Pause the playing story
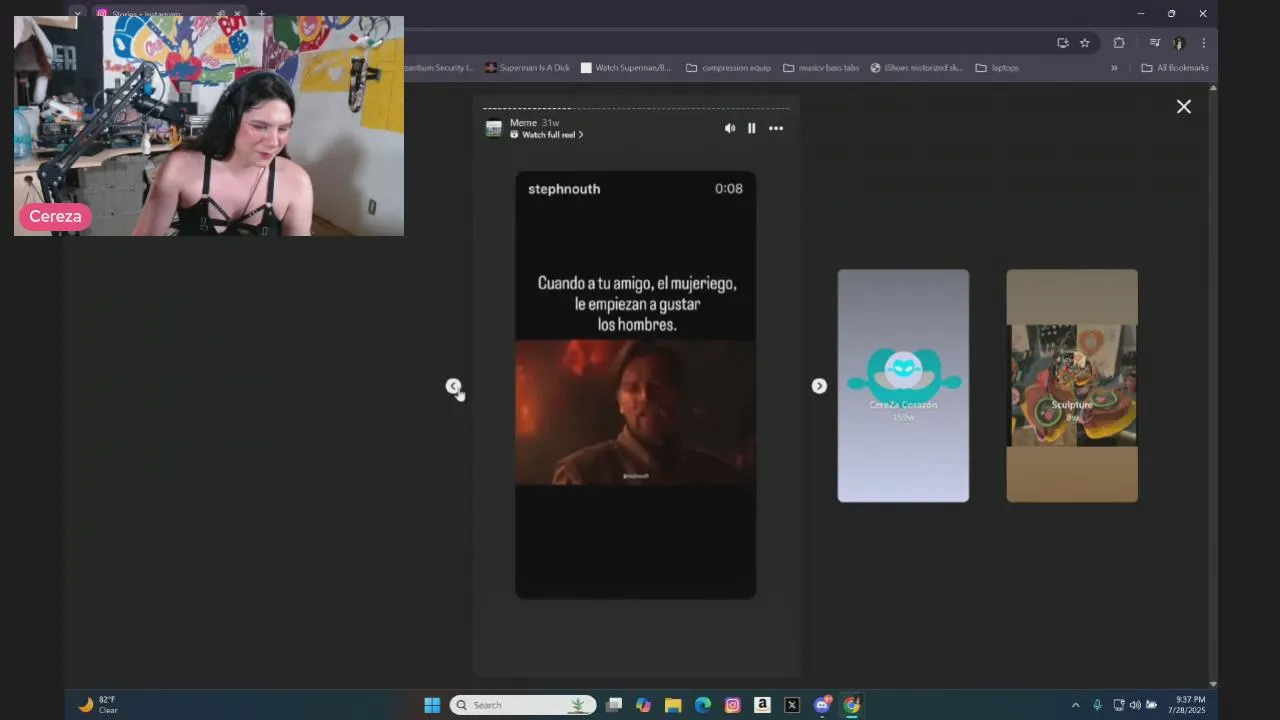 (752, 128)
